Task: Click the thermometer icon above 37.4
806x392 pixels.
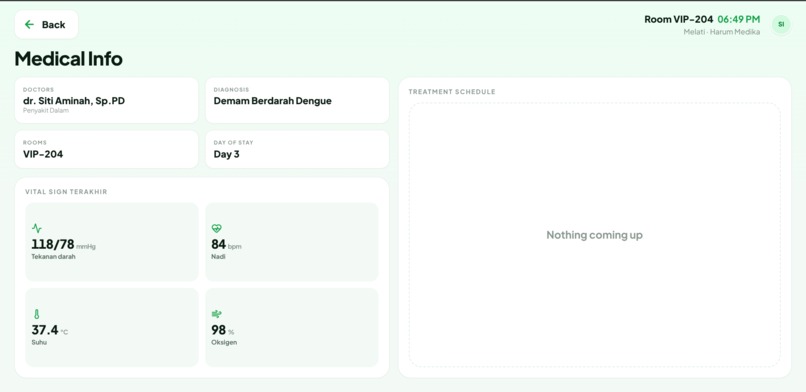Action: tap(36, 314)
